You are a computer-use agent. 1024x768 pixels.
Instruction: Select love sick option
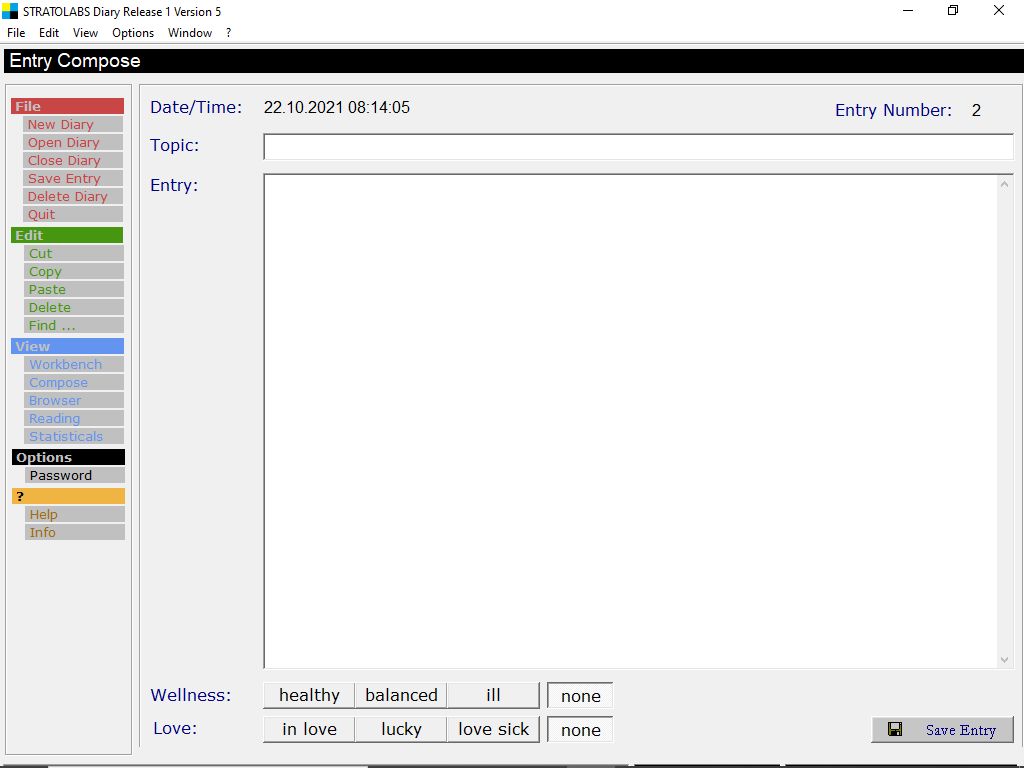point(493,729)
